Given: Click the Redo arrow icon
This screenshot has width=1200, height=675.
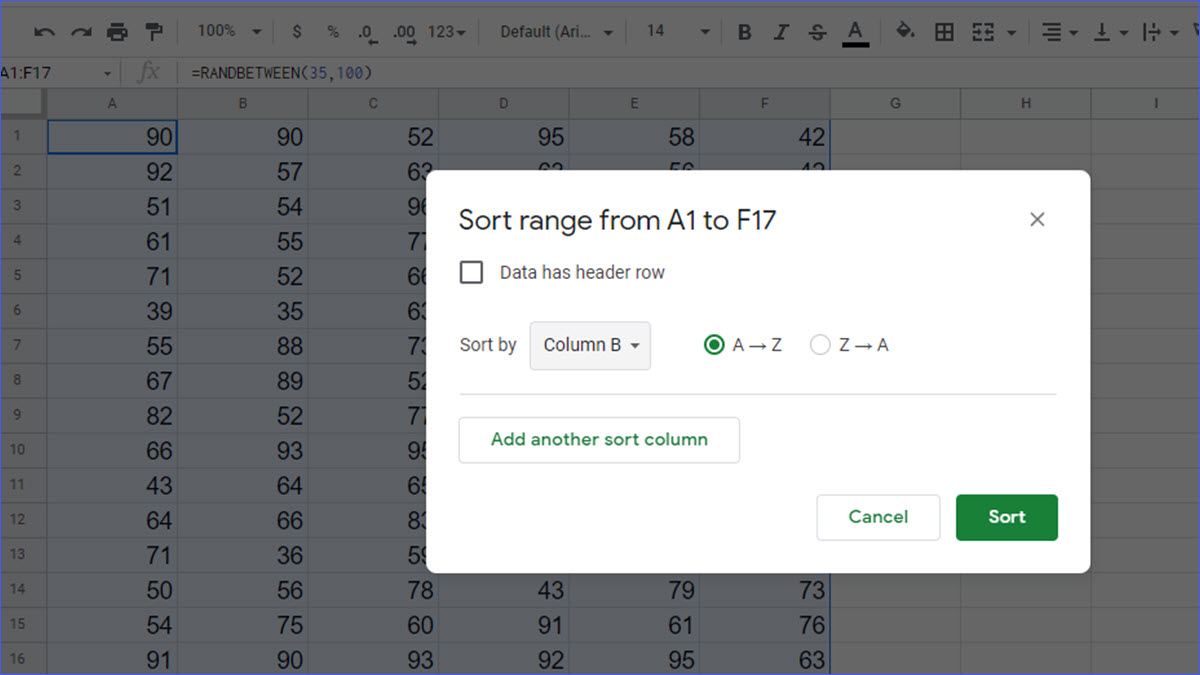Looking at the screenshot, I should [81, 33].
